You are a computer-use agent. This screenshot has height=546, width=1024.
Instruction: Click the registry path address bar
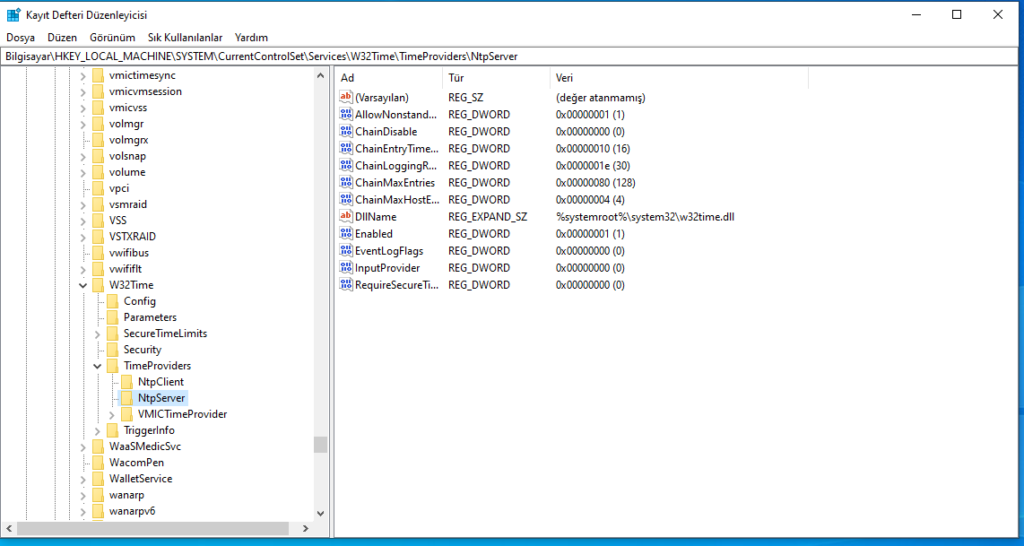tap(500, 56)
